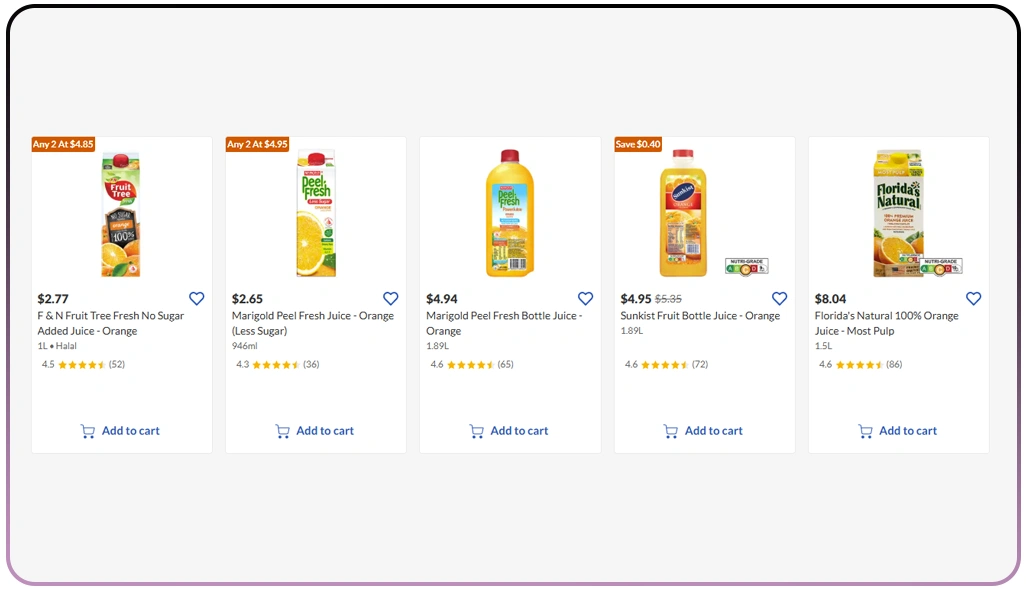1026x589 pixels.
Task: Click the 'Save $0.40' promo badge
Action: pos(638,144)
